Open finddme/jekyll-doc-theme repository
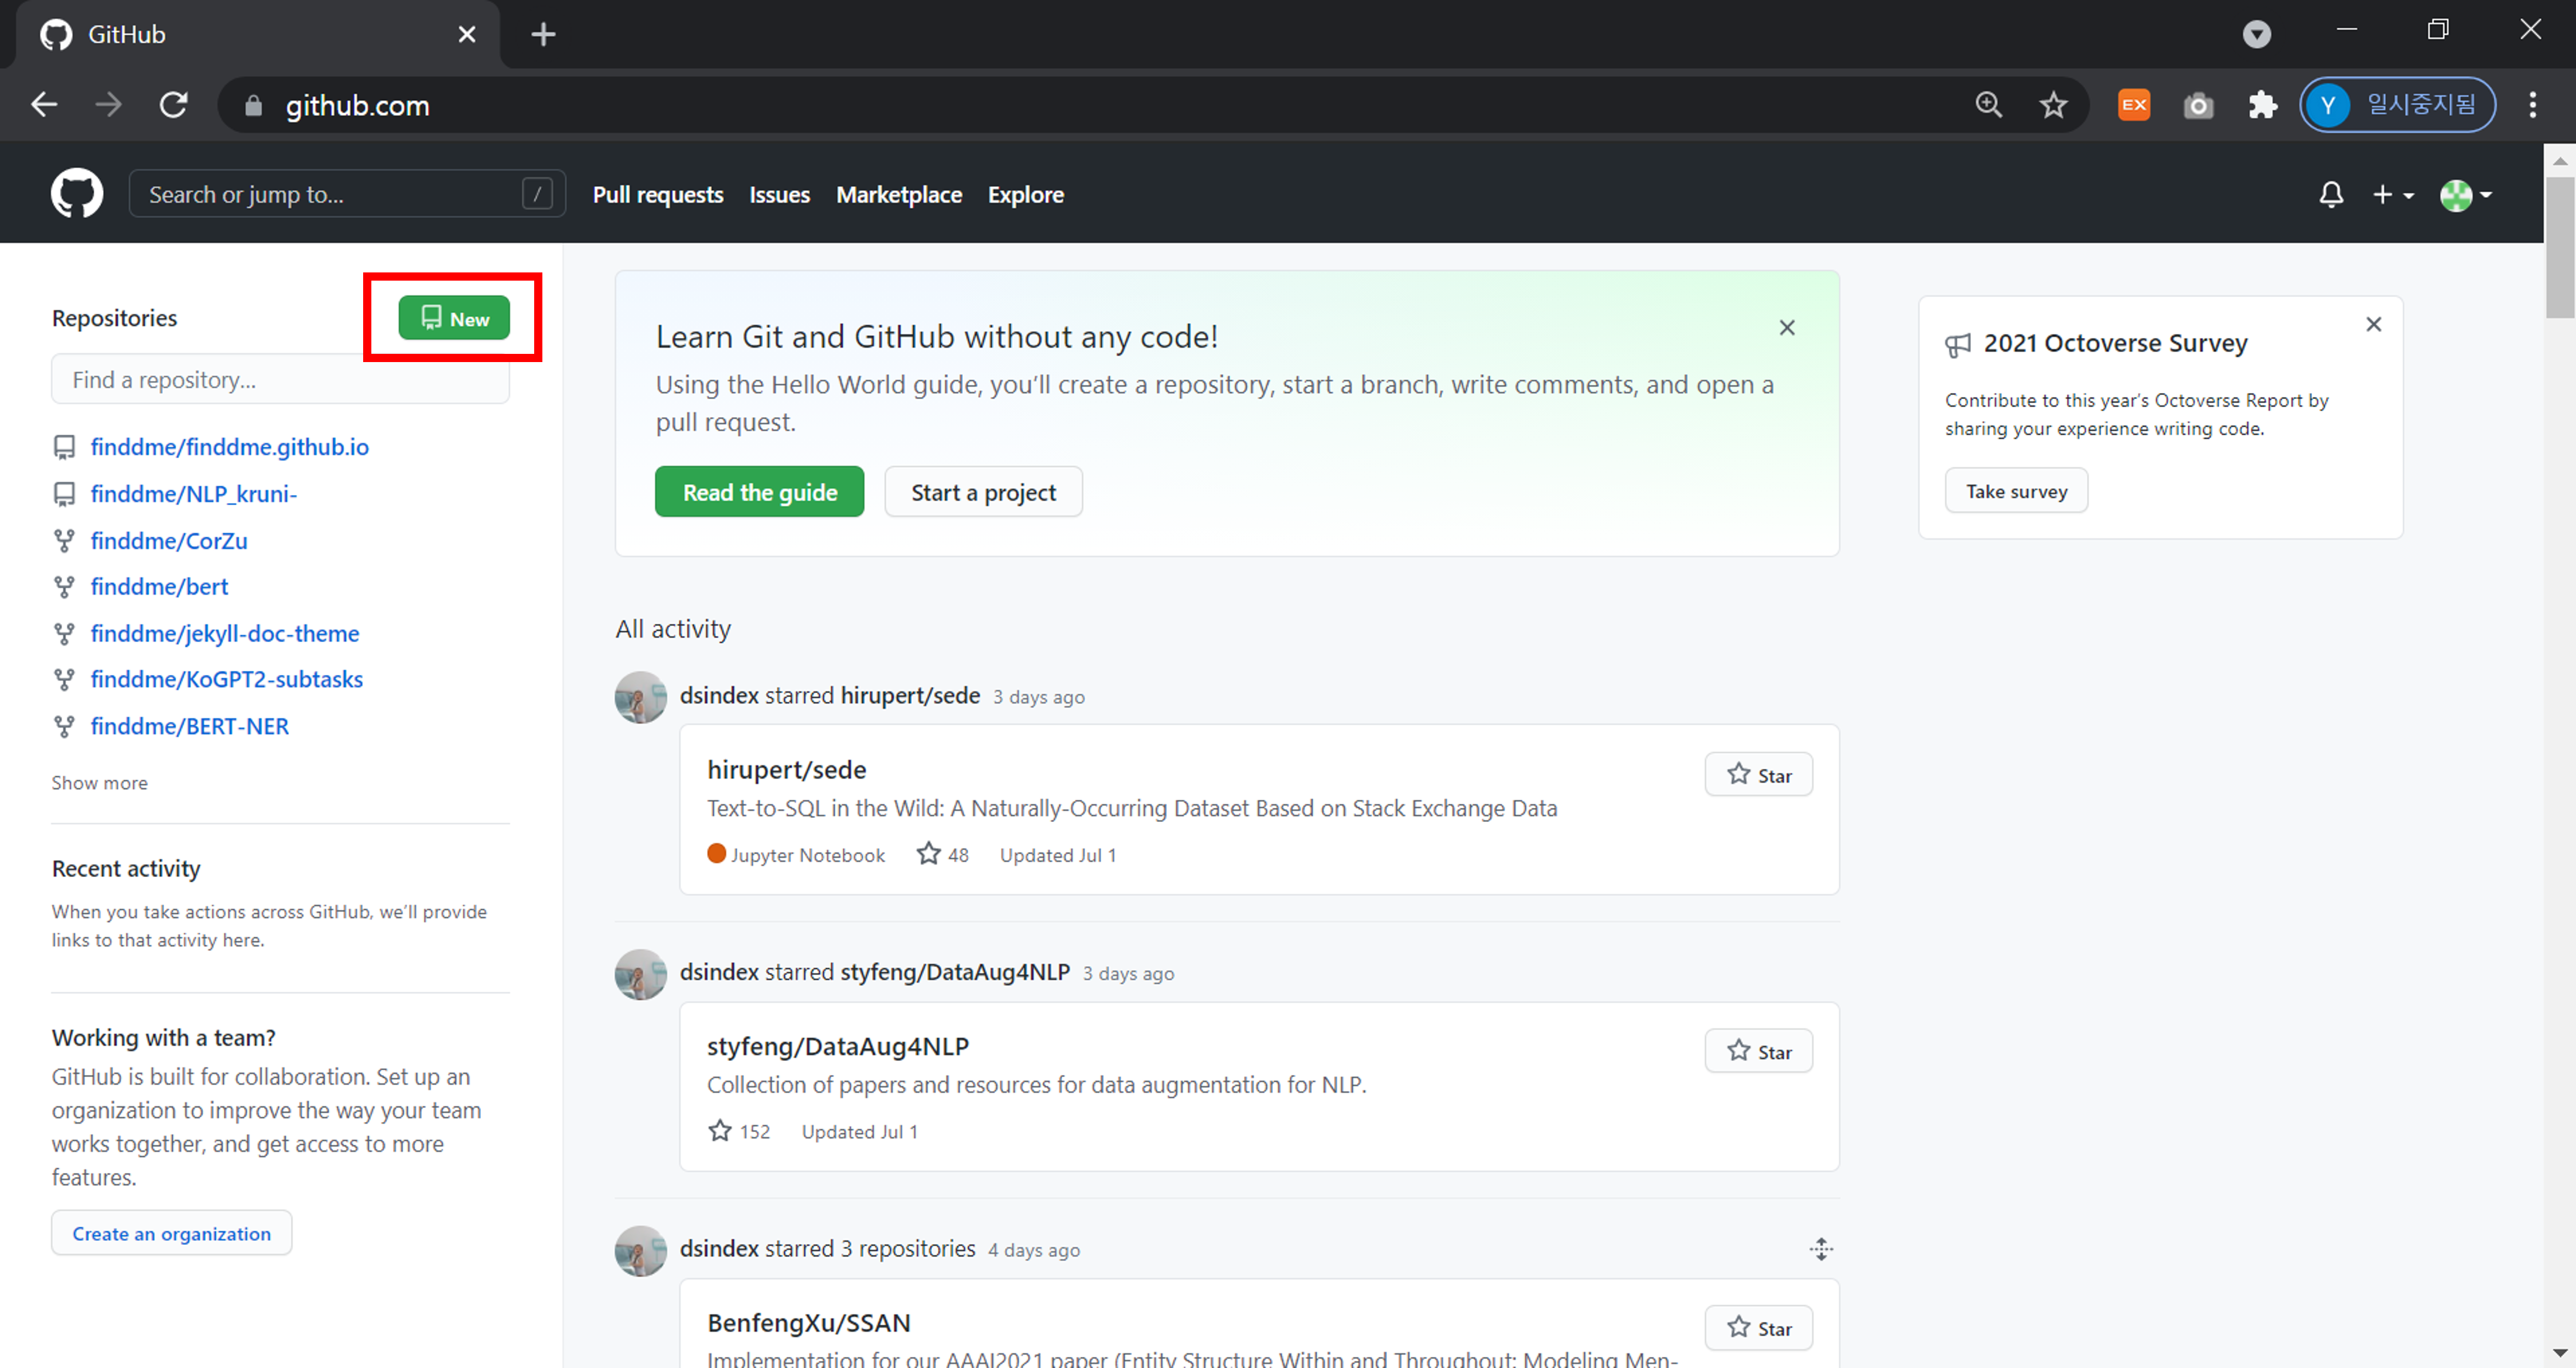This screenshot has height=1368, width=2576. pyautogui.click(x=224, y=633)
